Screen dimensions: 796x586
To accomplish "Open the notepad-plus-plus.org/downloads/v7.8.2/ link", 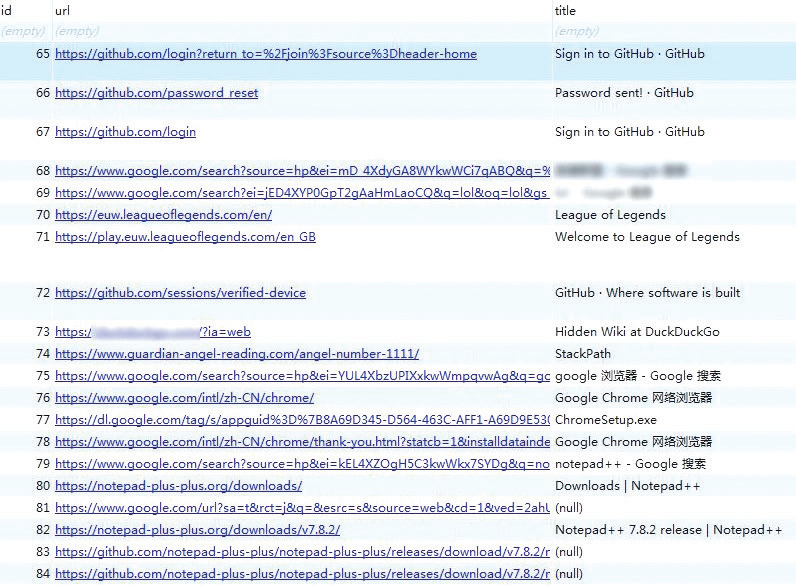I will click(x=197, y=530).
